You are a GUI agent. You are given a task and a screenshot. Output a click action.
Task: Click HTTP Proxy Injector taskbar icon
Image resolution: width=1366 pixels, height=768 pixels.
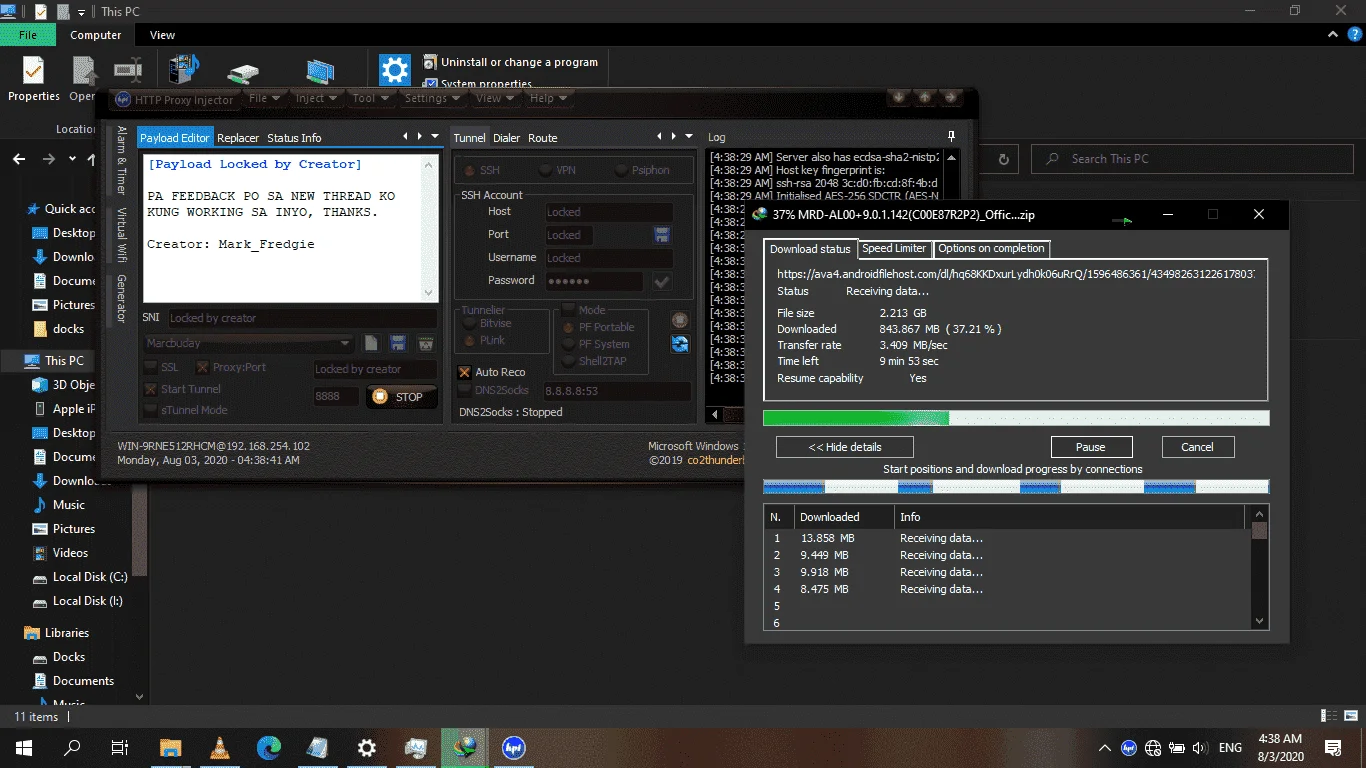pos(514,747)
